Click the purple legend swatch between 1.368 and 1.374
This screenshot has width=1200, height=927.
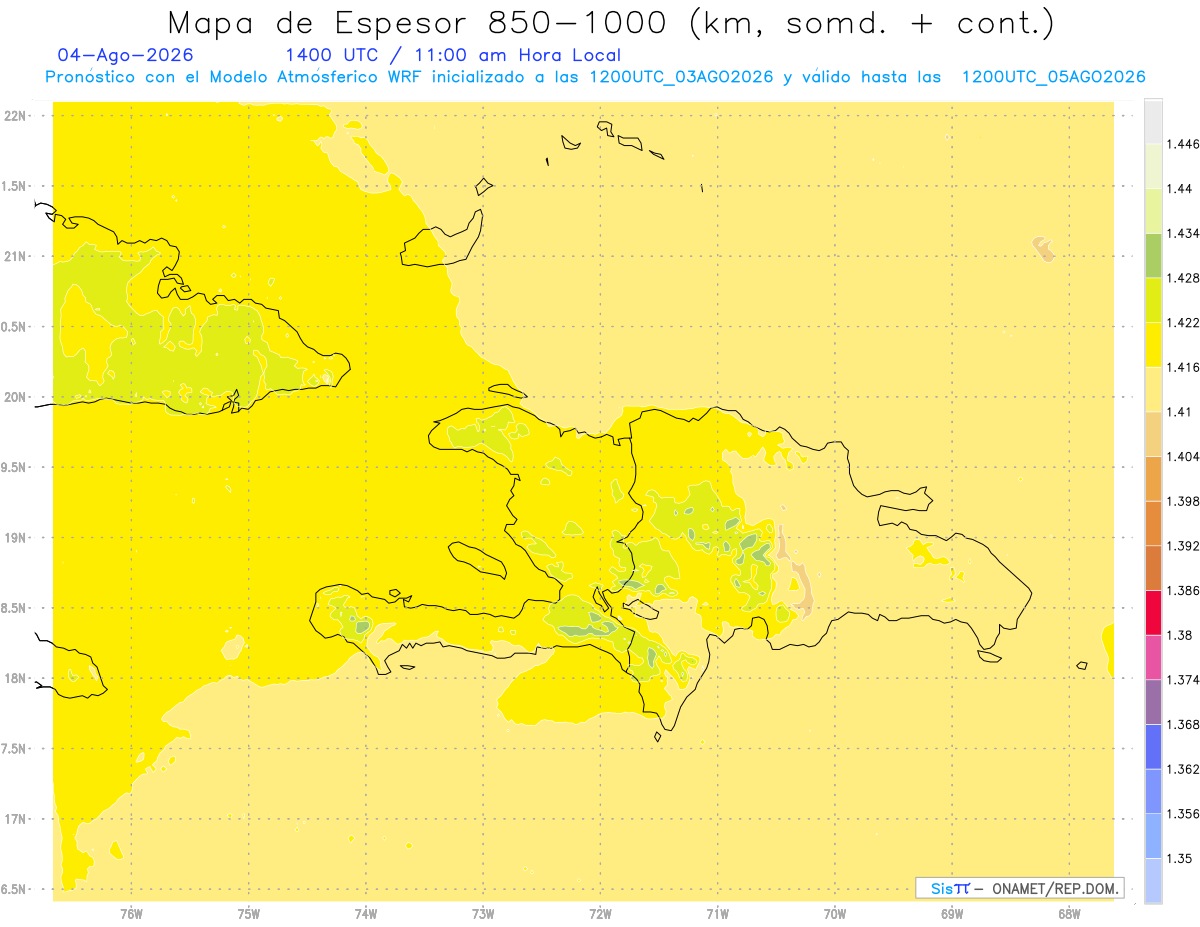[x=1153, y=702]
